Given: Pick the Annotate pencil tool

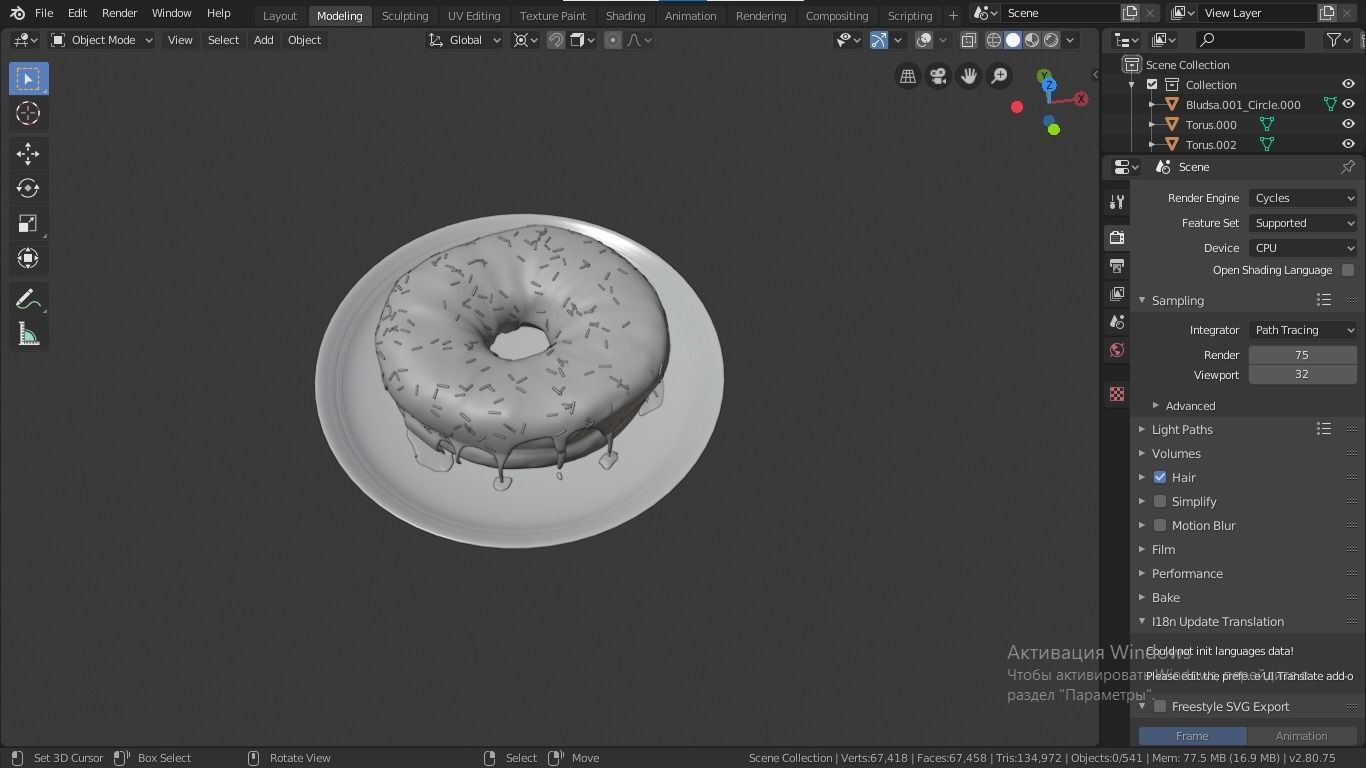Looking at the screenshot, I should [28, 298].
